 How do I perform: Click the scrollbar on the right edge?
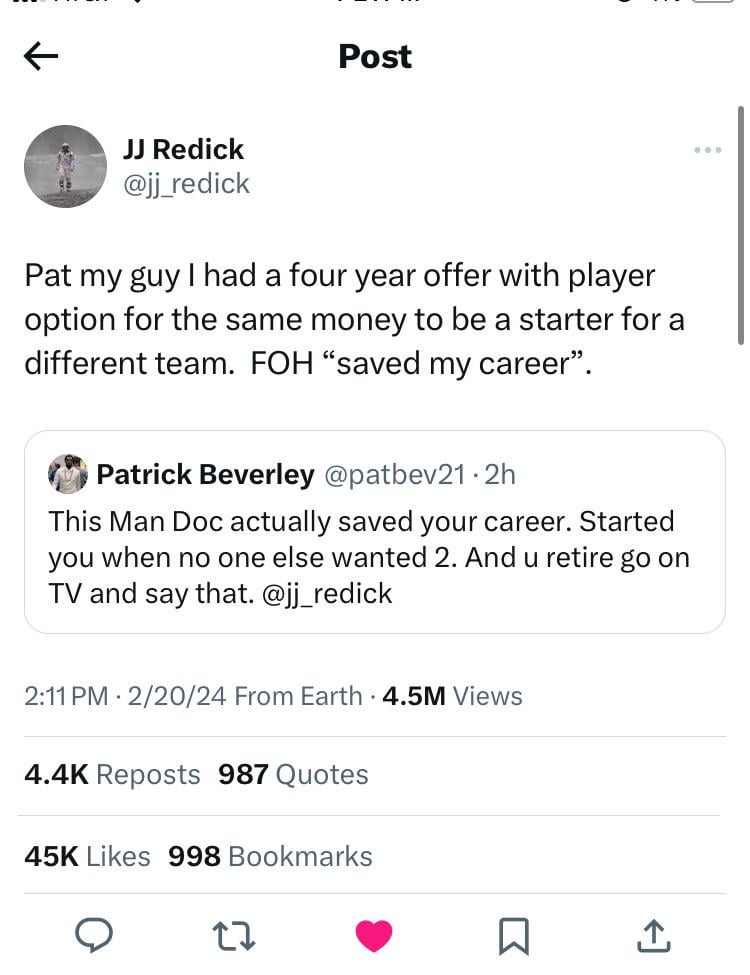pyautogui.click(x=741, y=225)
